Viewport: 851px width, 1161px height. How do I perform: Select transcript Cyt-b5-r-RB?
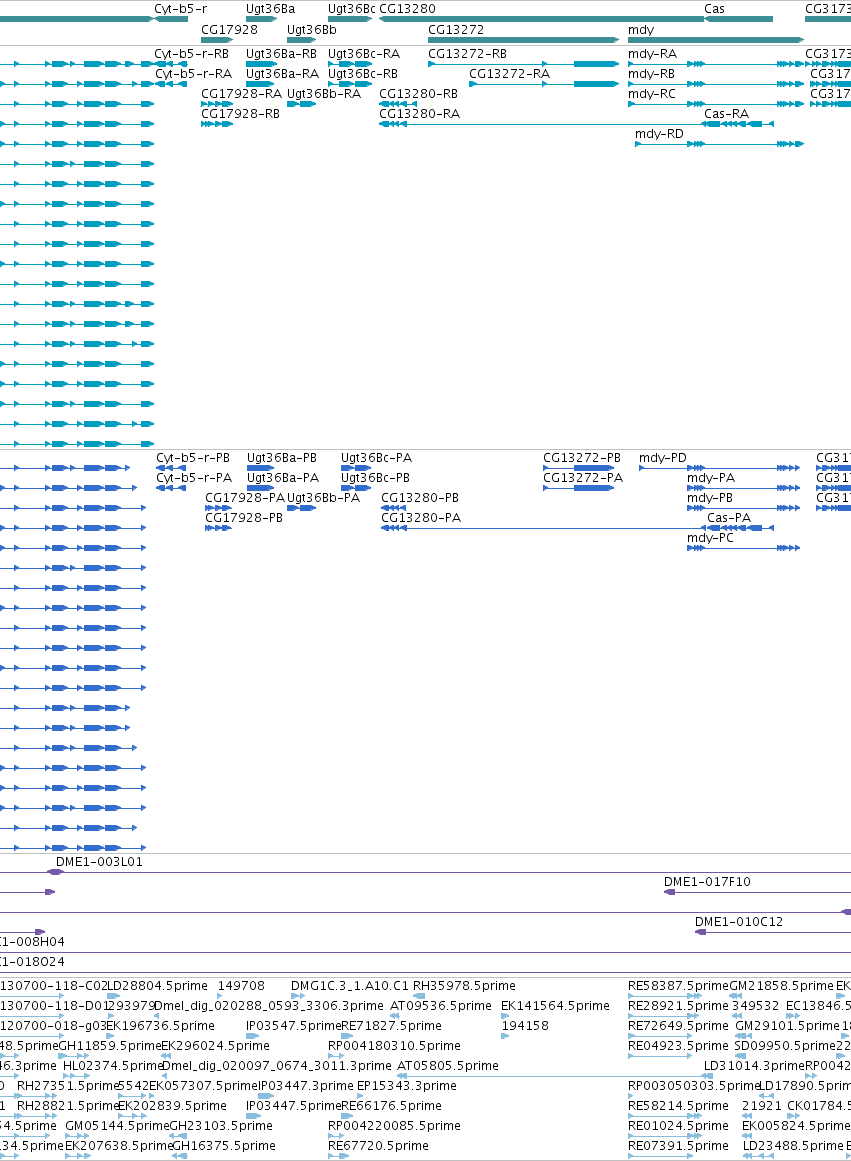[x=191, y=54]
